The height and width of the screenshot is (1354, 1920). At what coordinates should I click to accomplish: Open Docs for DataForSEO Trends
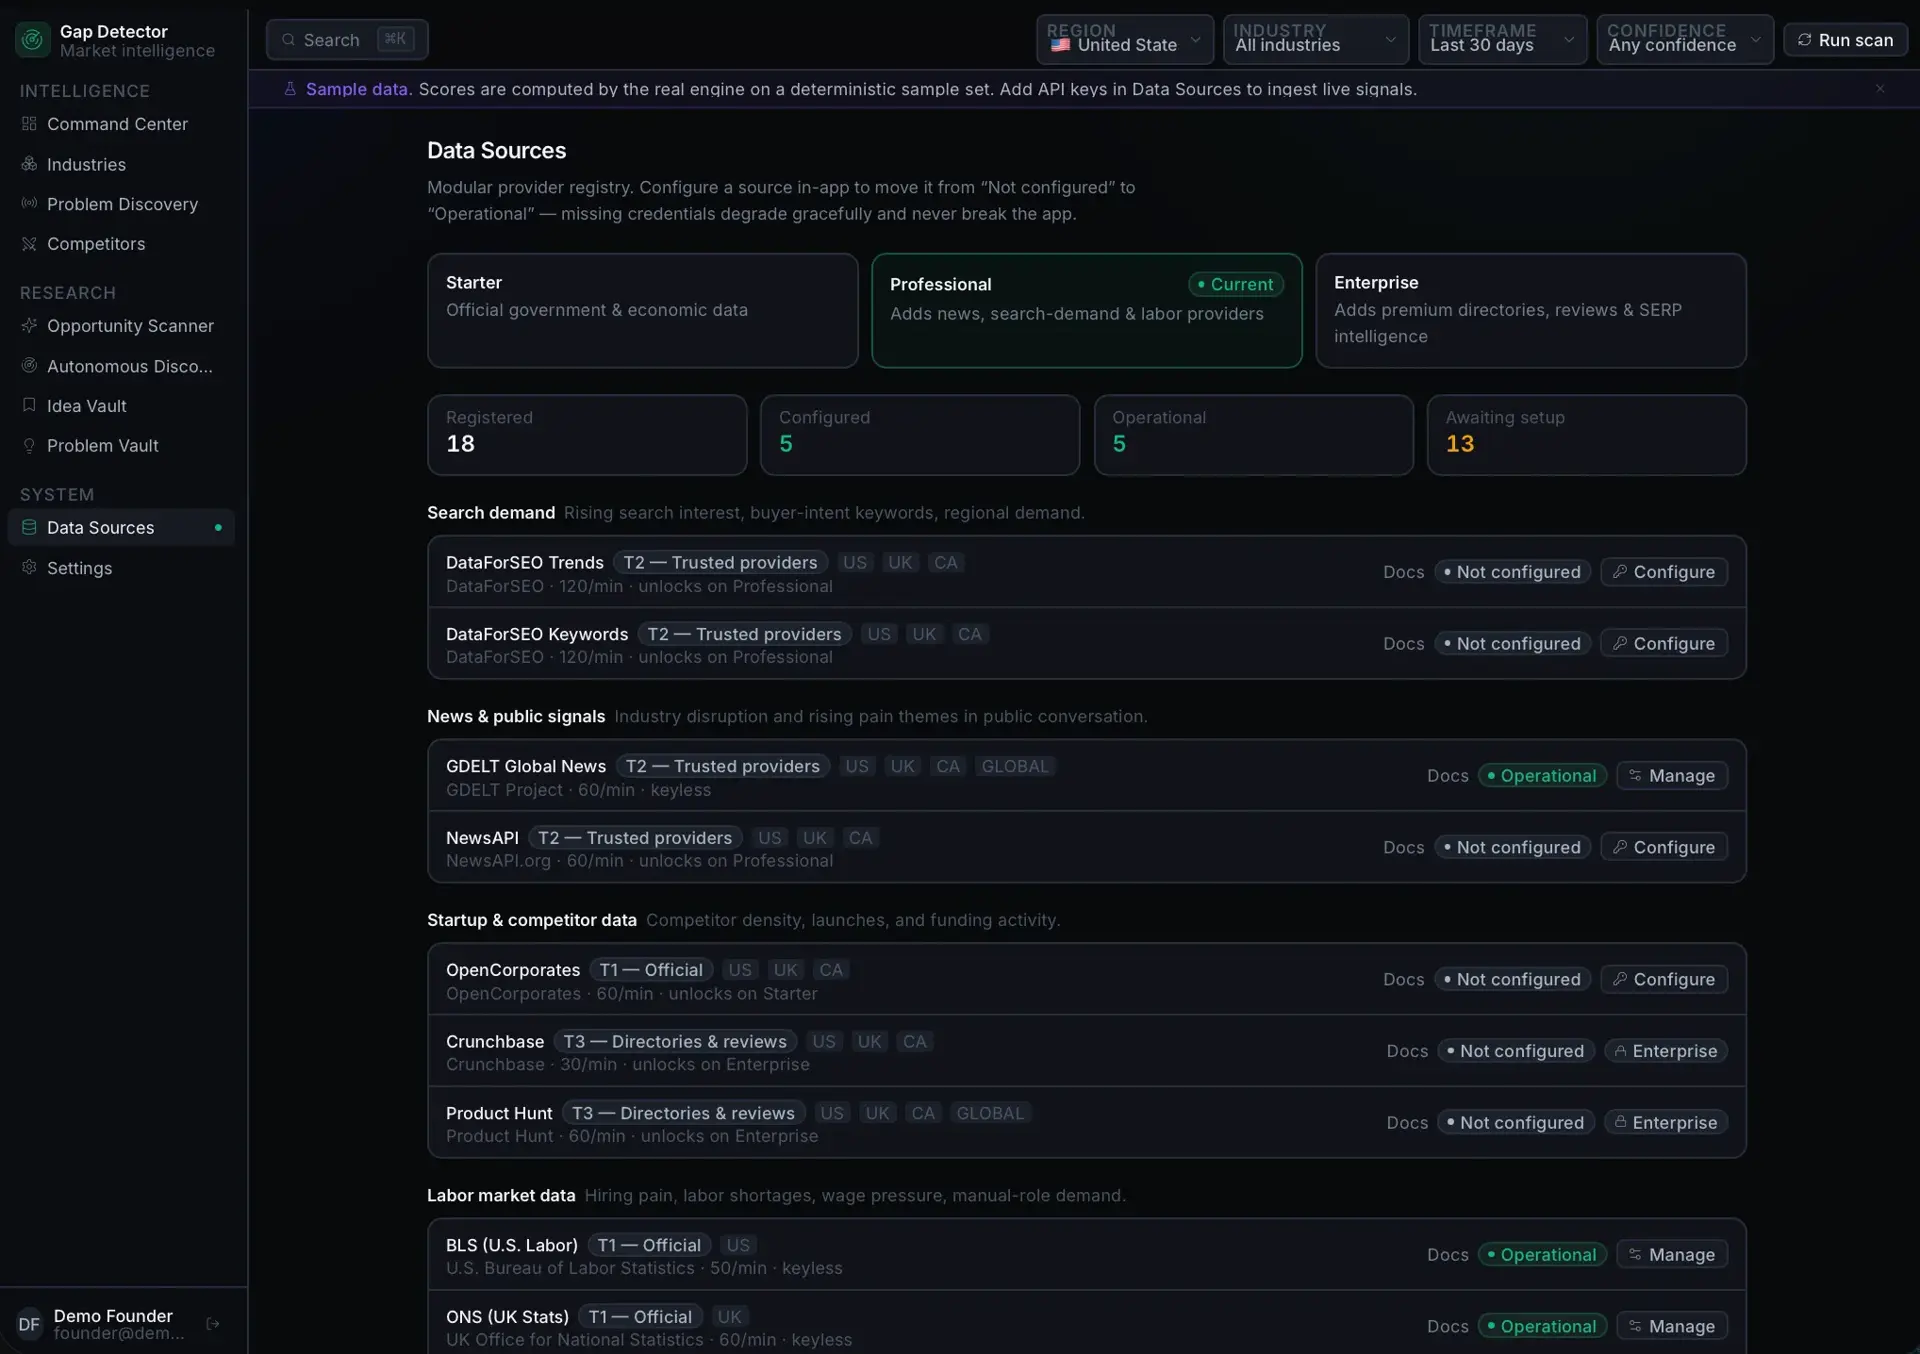[x=1403, y=572]
